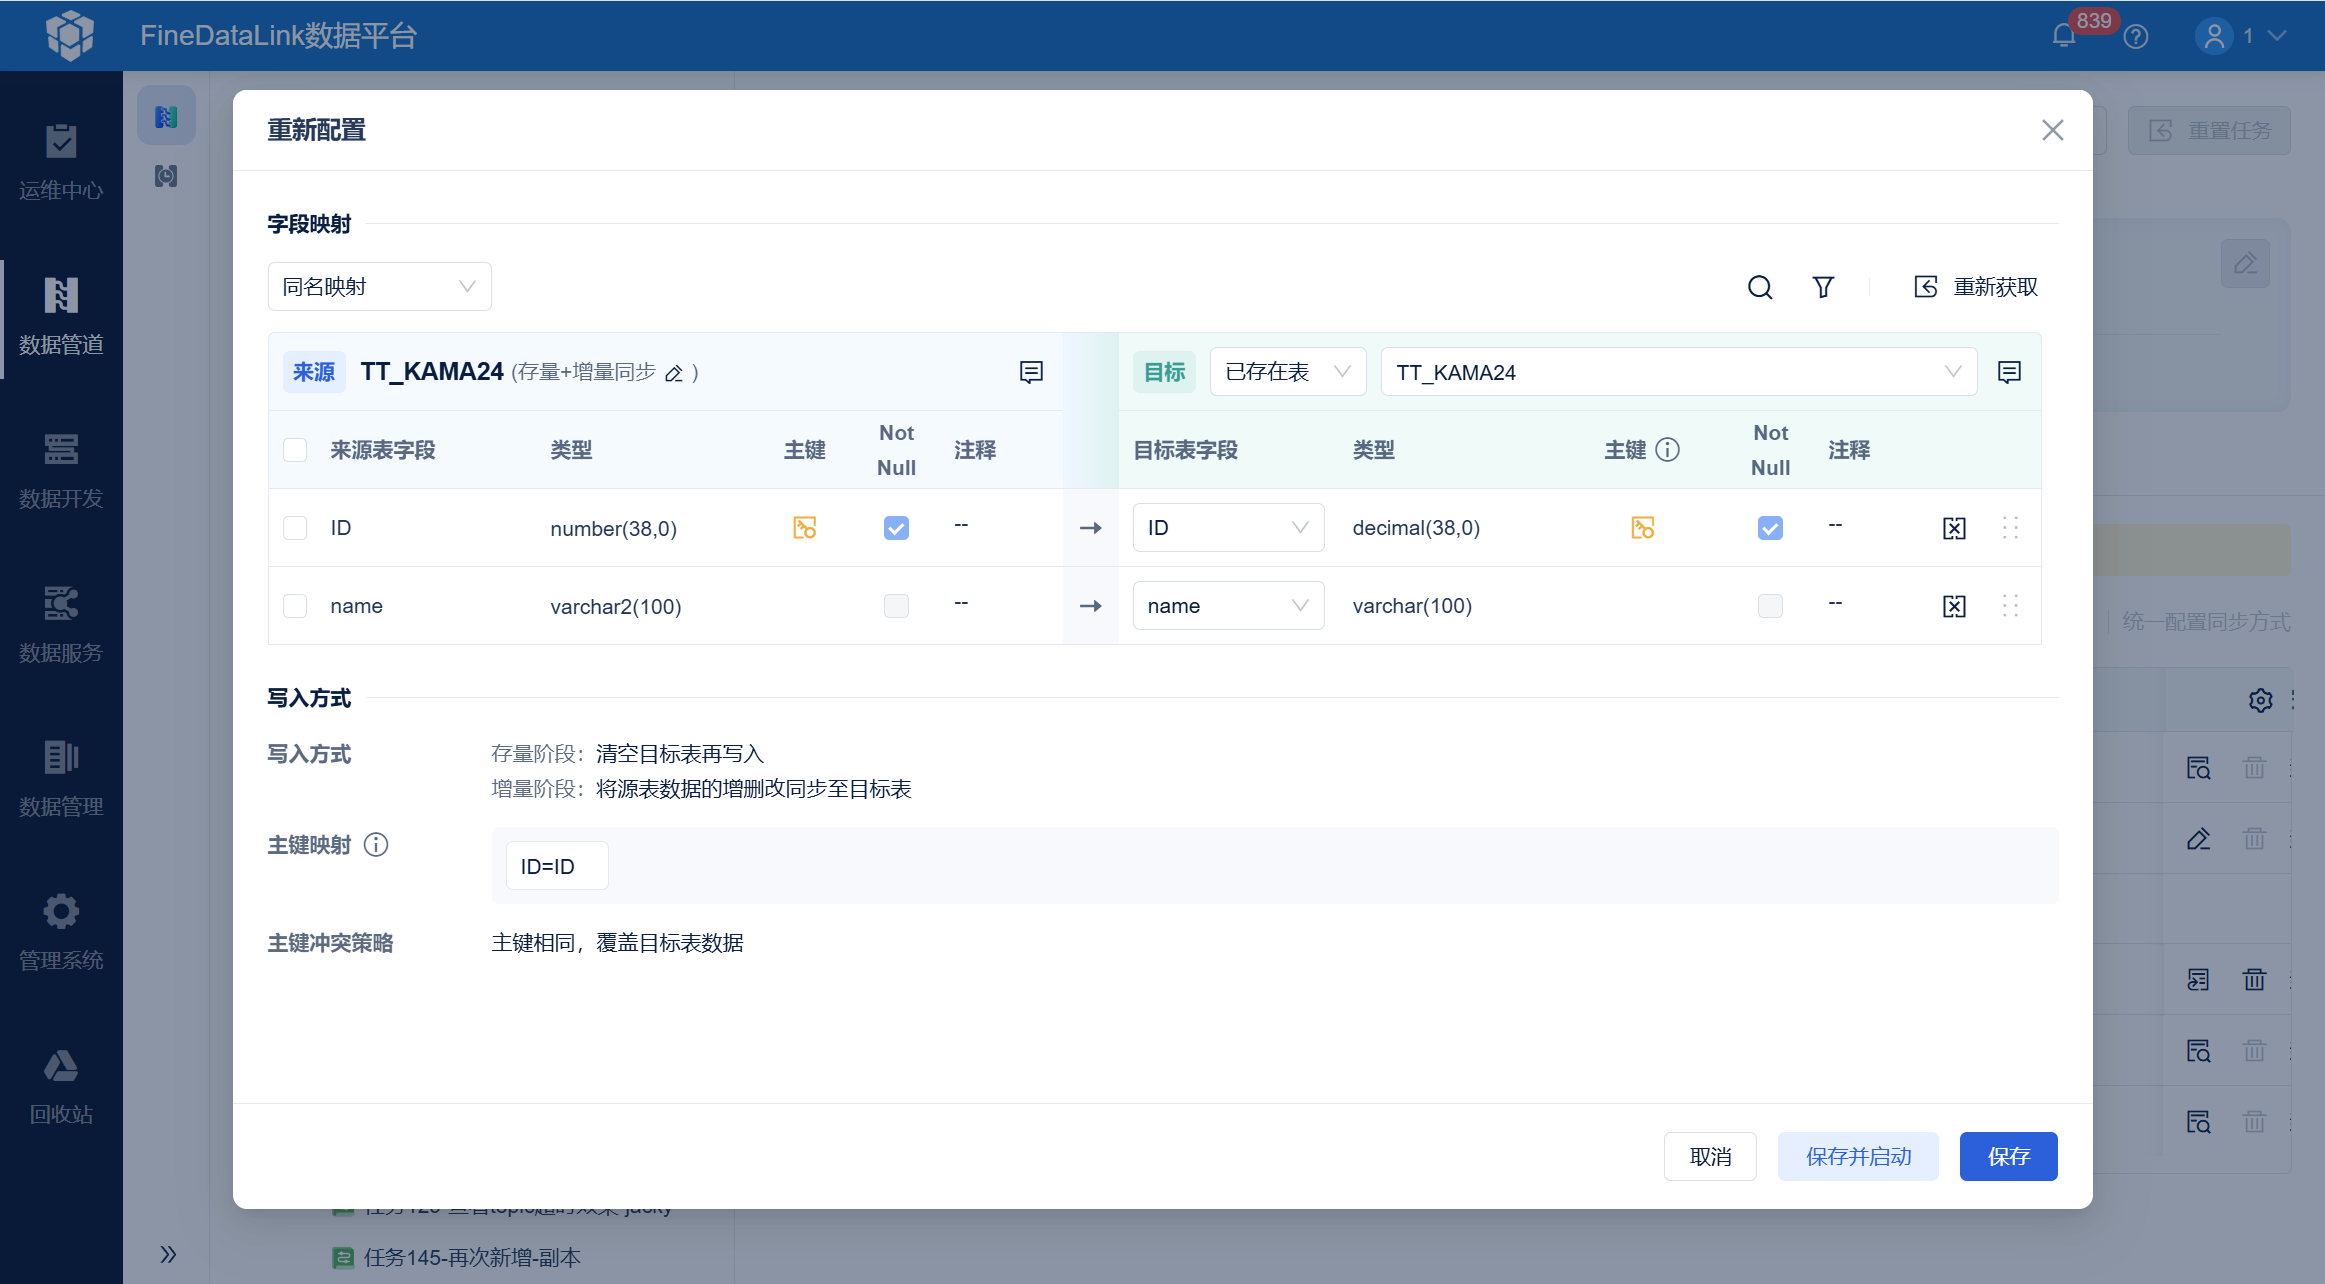
Task: Open 回收站 in the sidebar
Action: pos(61,1087)
